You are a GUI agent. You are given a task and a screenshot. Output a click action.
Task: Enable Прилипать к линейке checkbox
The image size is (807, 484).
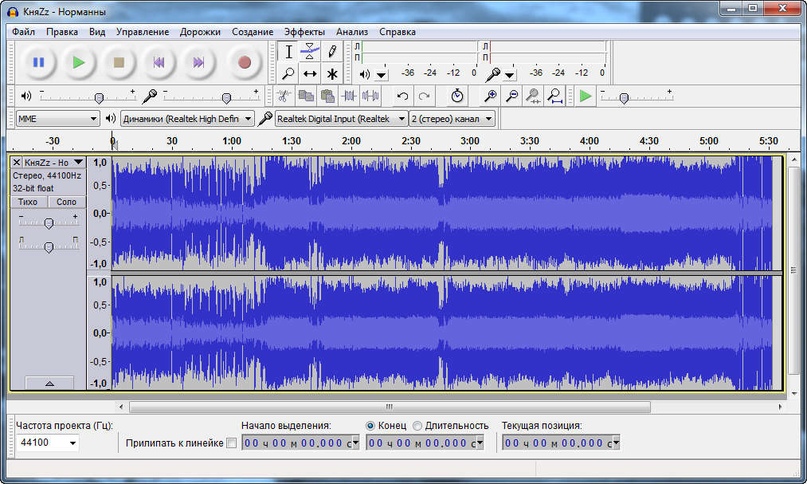click(x=232, y=443)
